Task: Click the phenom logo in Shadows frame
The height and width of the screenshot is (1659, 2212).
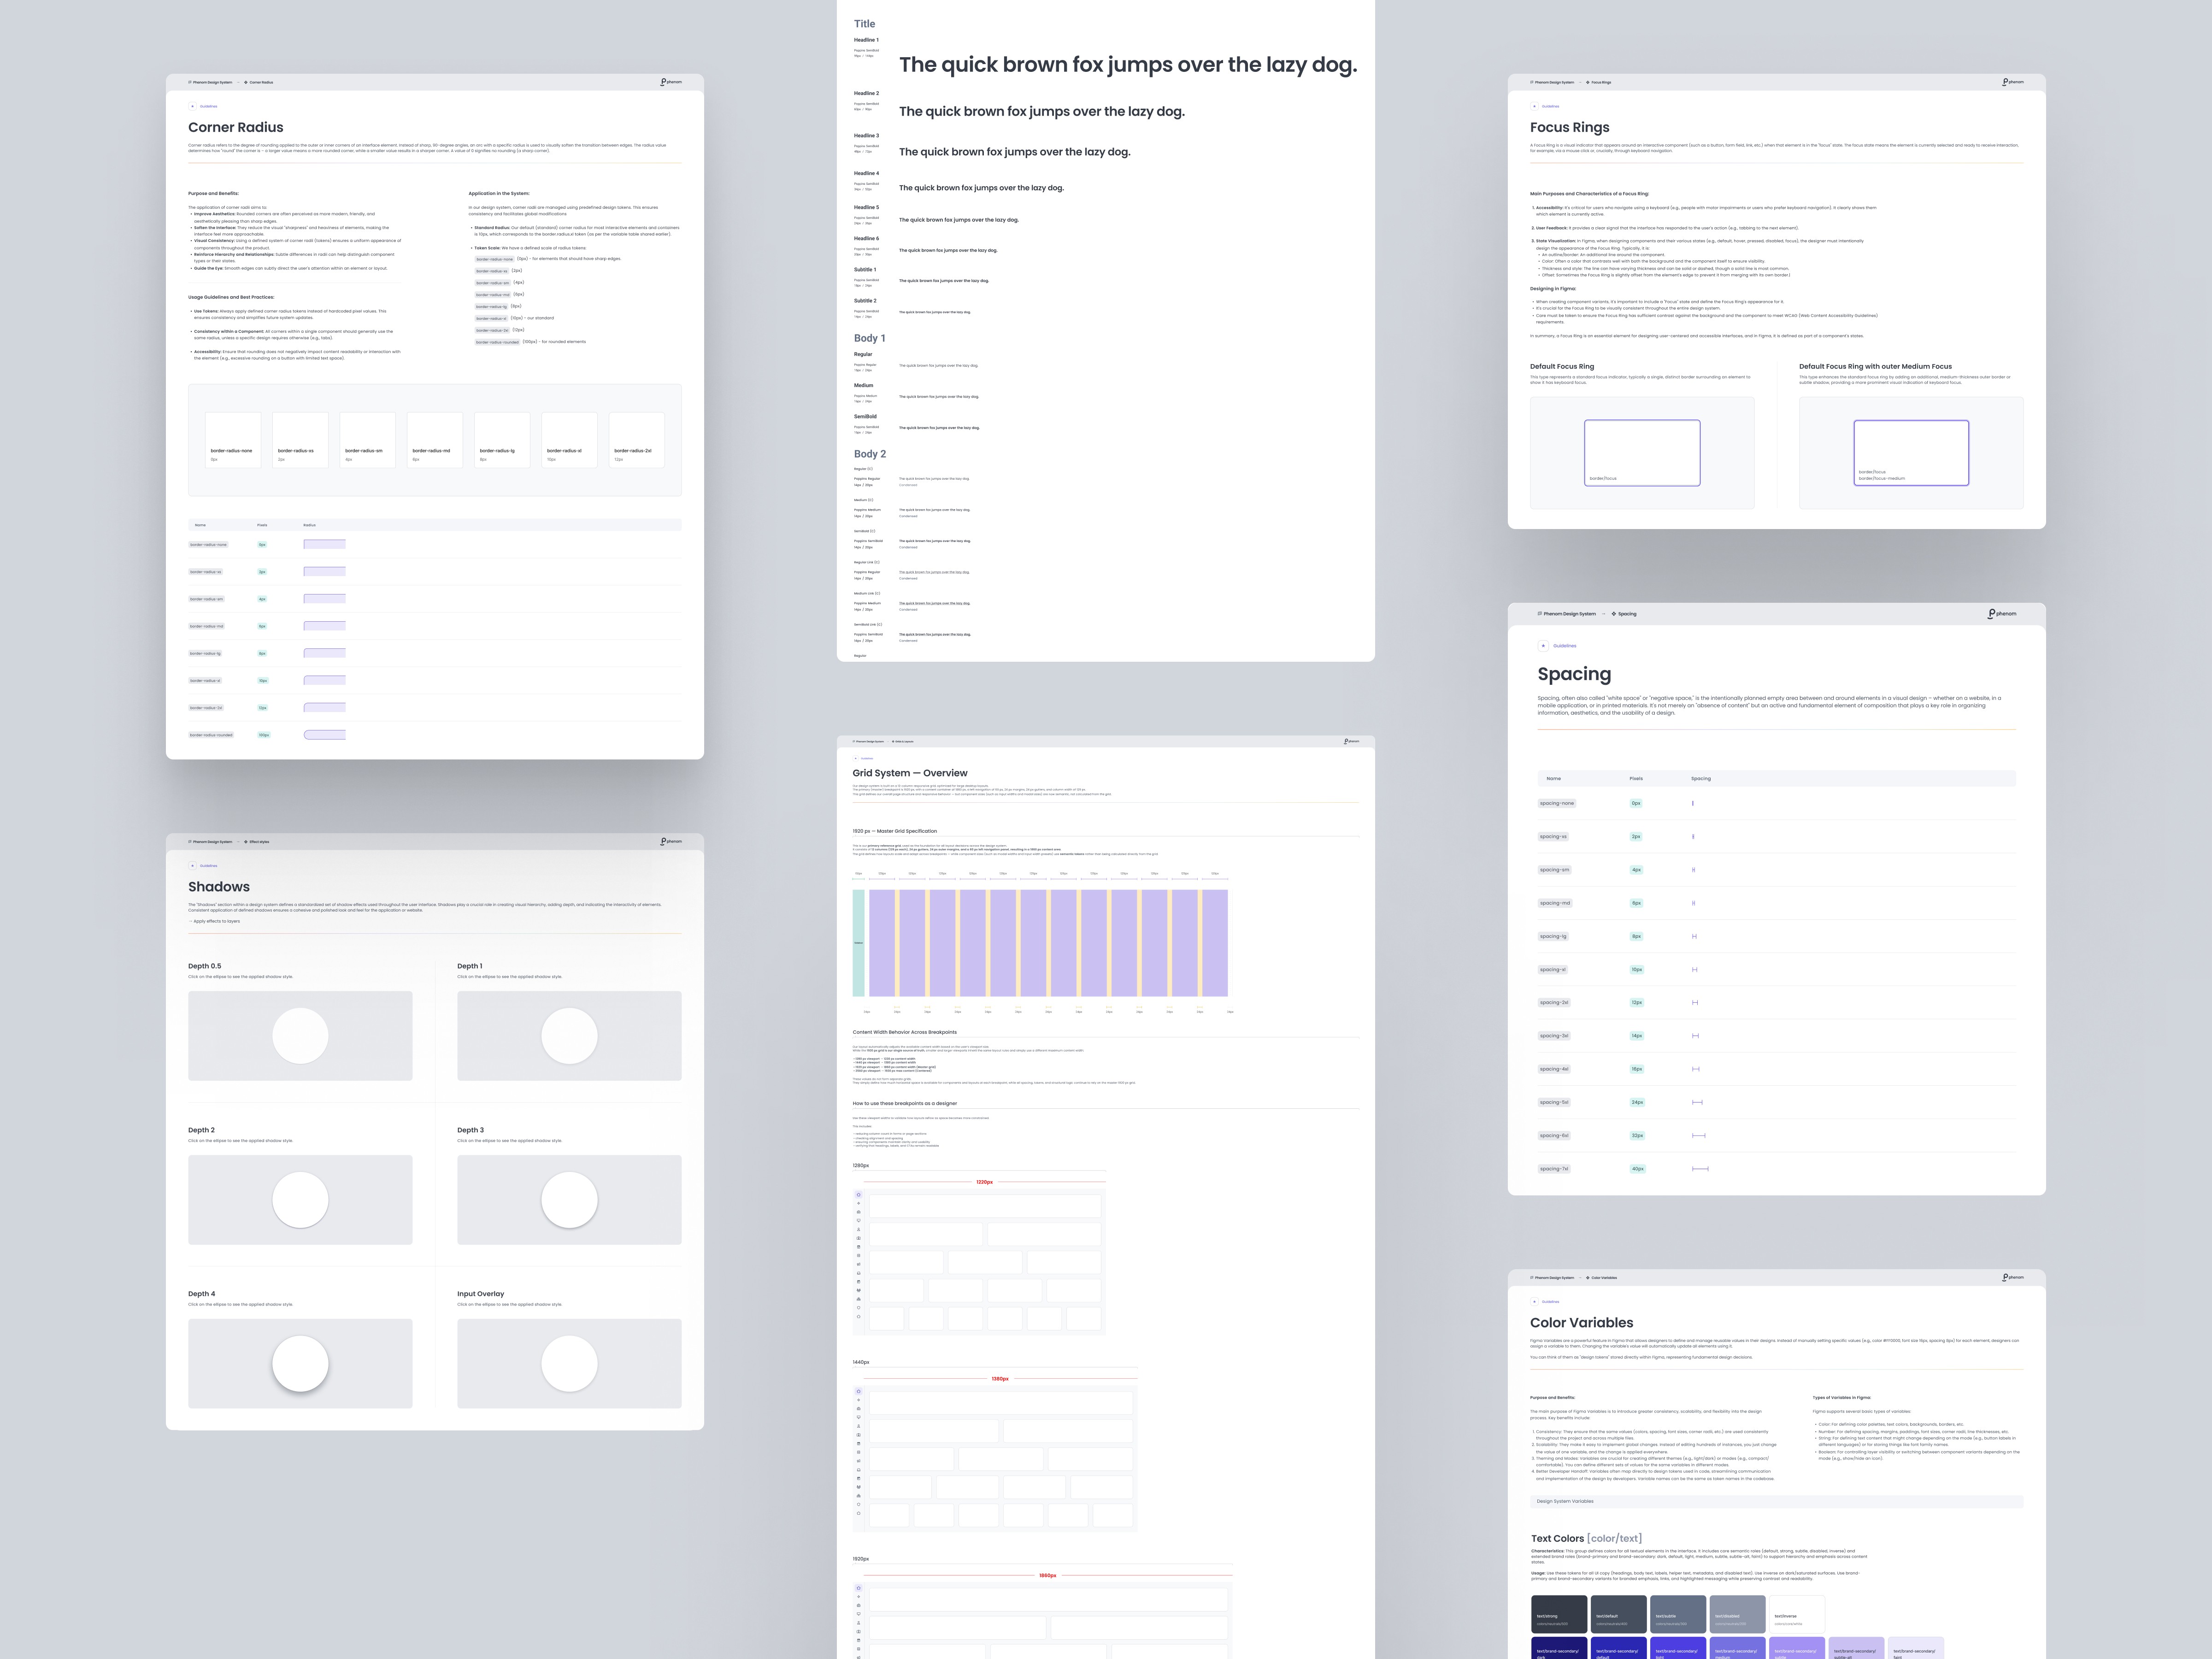Action: click(671, 841)
